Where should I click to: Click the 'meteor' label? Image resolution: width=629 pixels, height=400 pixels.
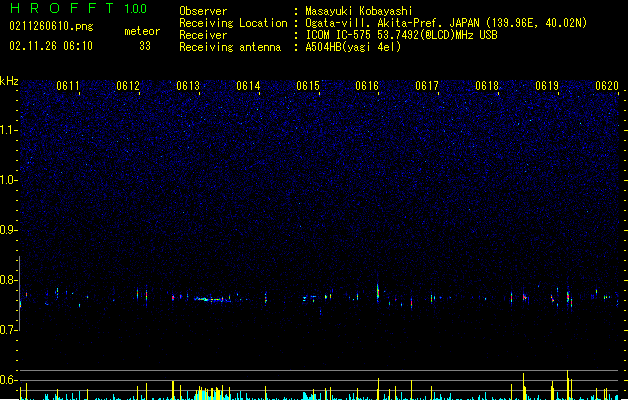click(x=142, y=31)
